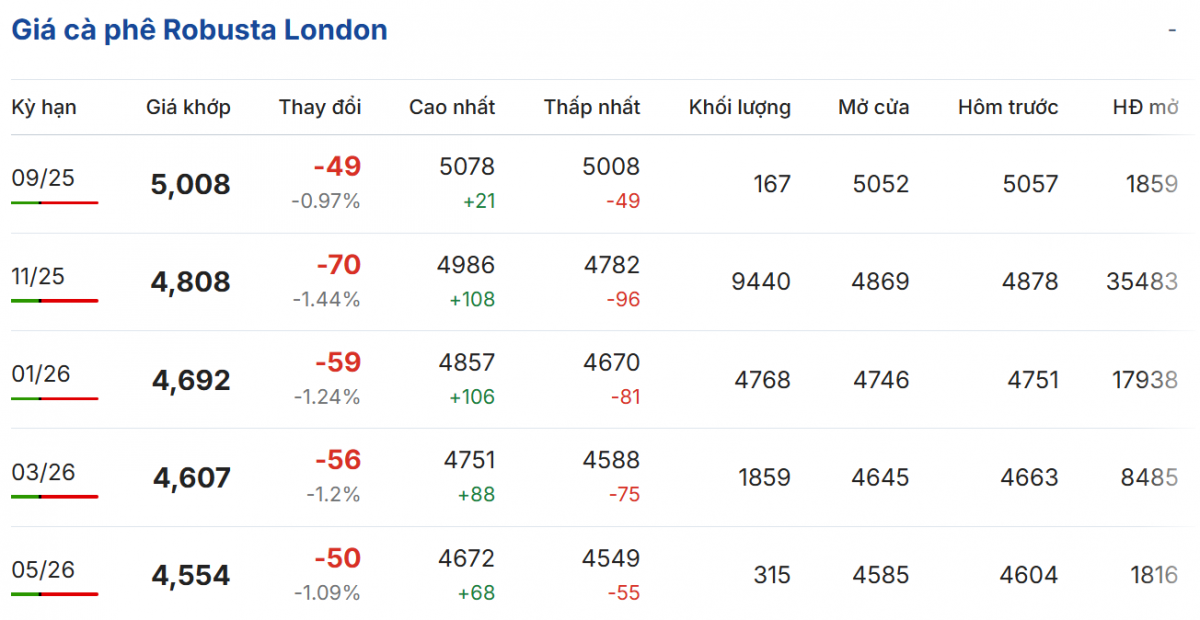The height and width of the screenshot is (620, 1200).
Task: Click the 9440 volume cell
Action: point(762,282)
